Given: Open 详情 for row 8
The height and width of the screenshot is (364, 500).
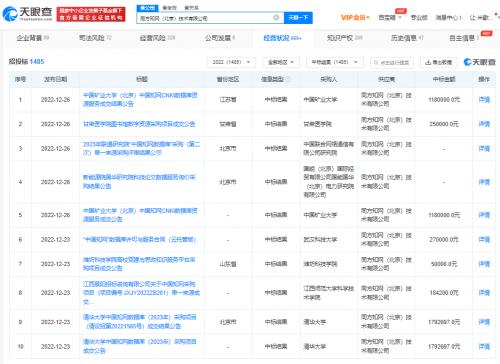Looking at the screenshot, I should (x=484, y=293).
